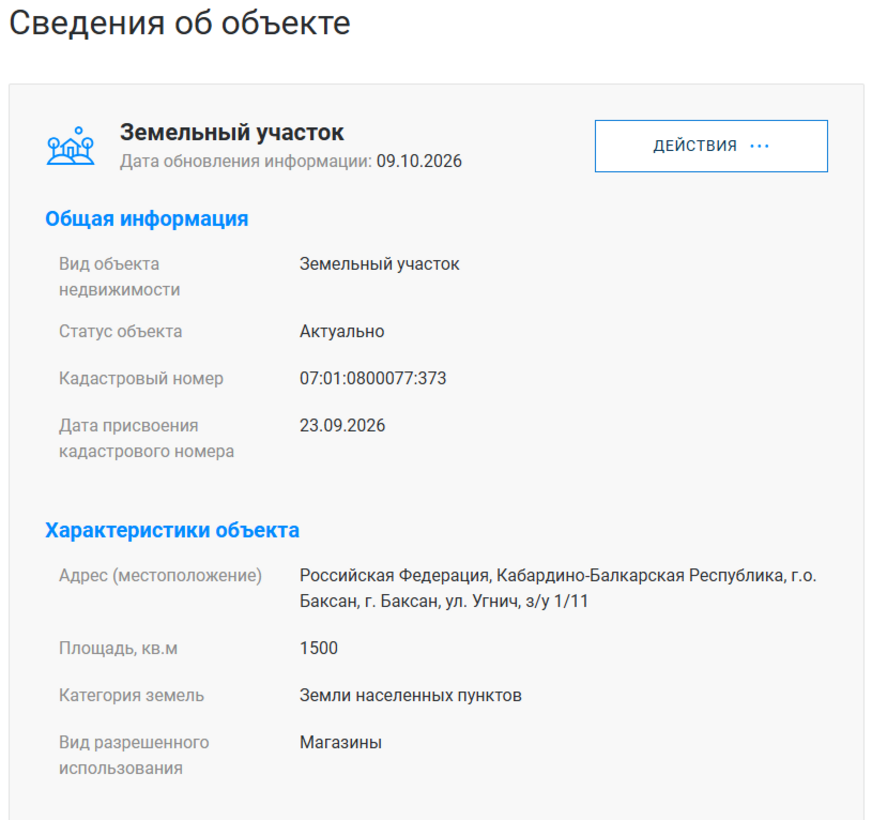
Task: Click 'Общая информация' section heading
Action: (147, 219)
